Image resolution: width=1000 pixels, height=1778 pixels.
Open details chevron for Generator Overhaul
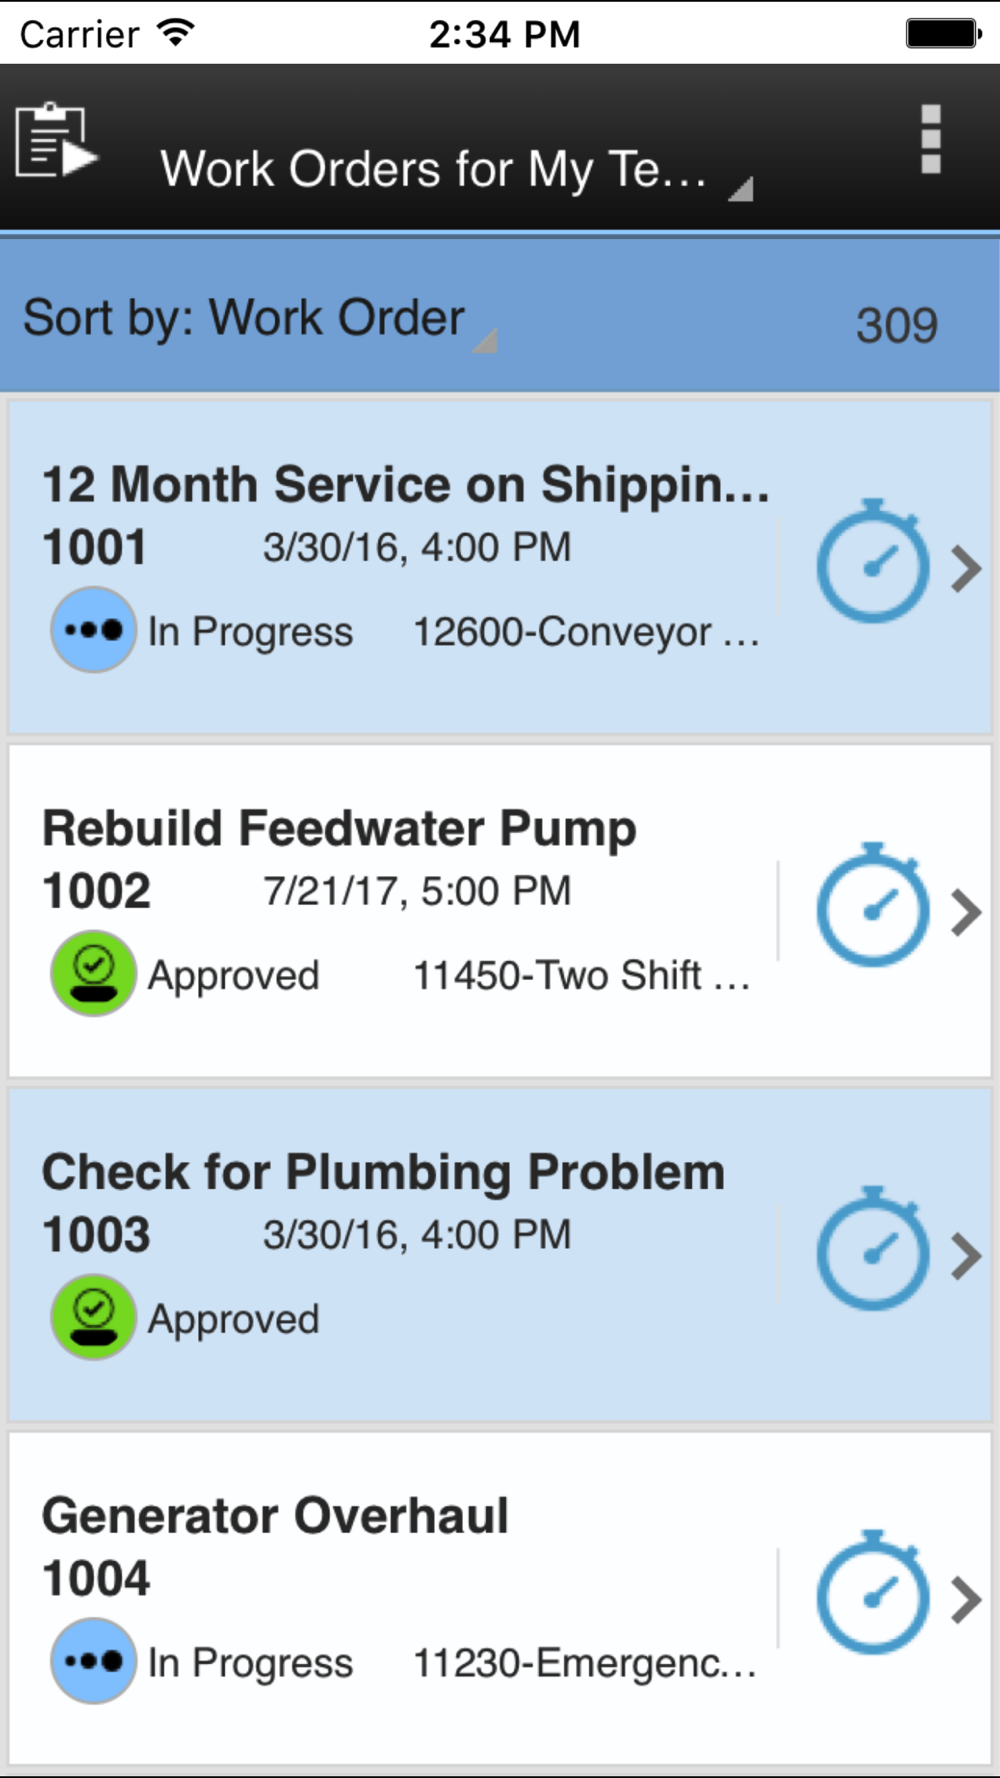tap(965, 1600)
